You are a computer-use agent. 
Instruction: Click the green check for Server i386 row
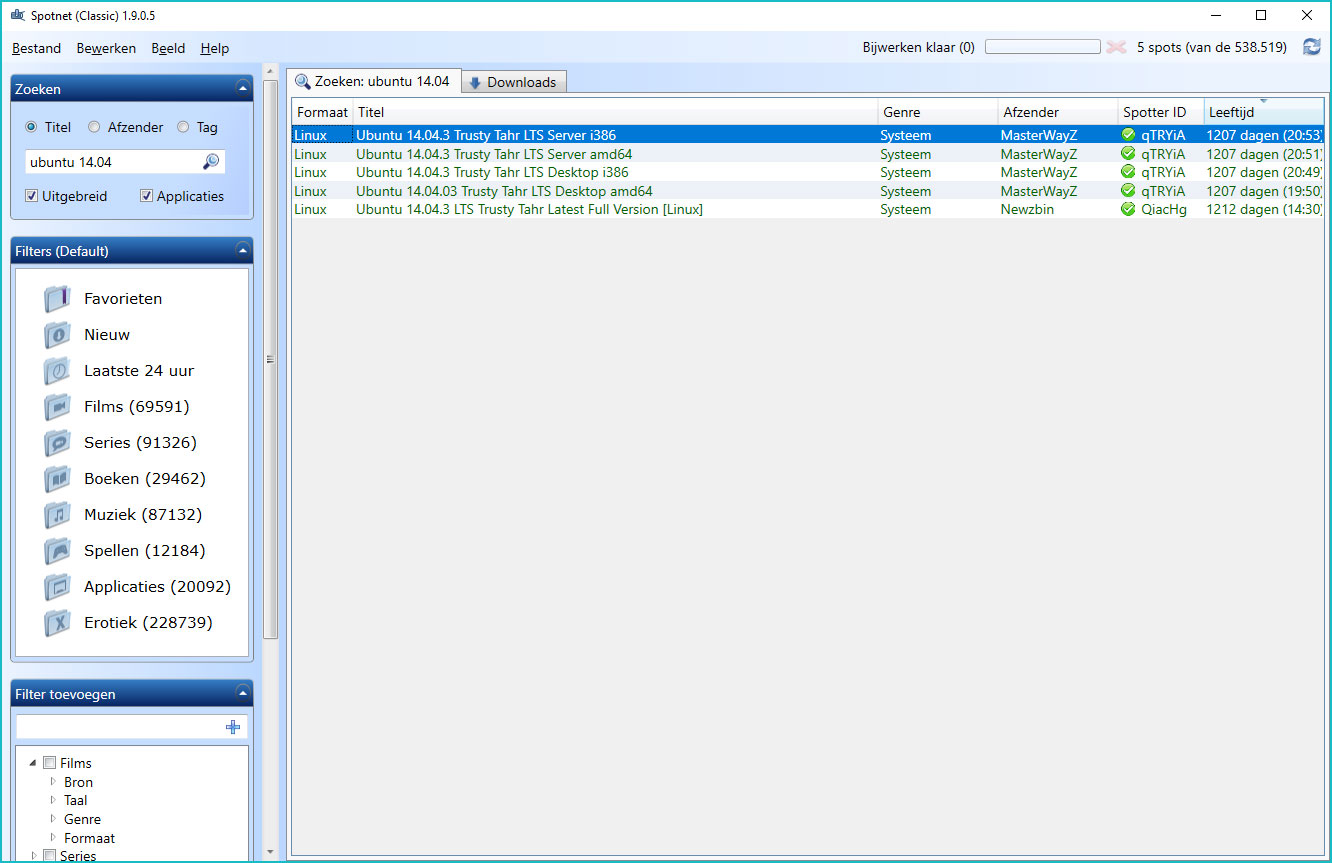point(1128,135)
